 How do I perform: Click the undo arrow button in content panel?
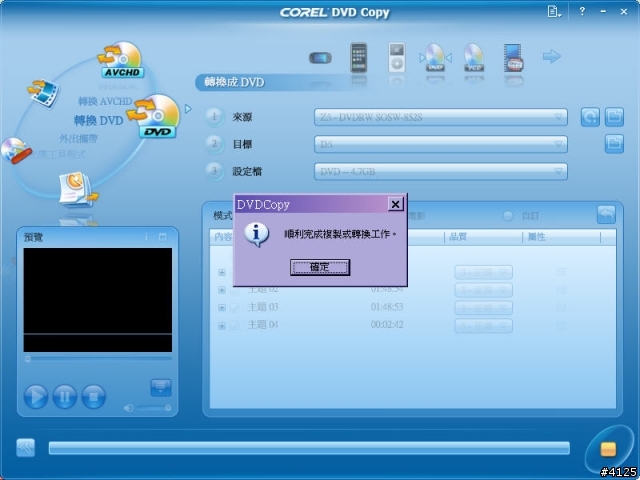(x=606, y=215)
